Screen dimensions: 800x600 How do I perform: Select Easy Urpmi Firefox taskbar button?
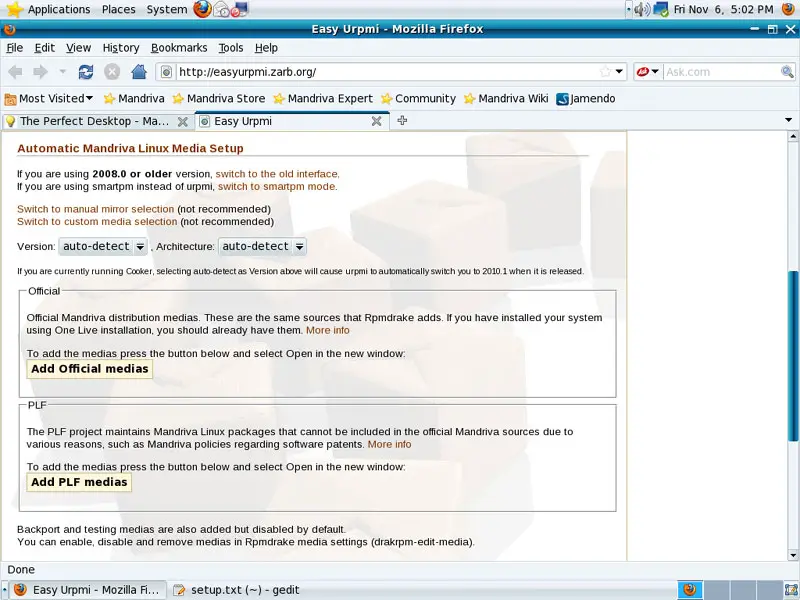pos(88,590)
